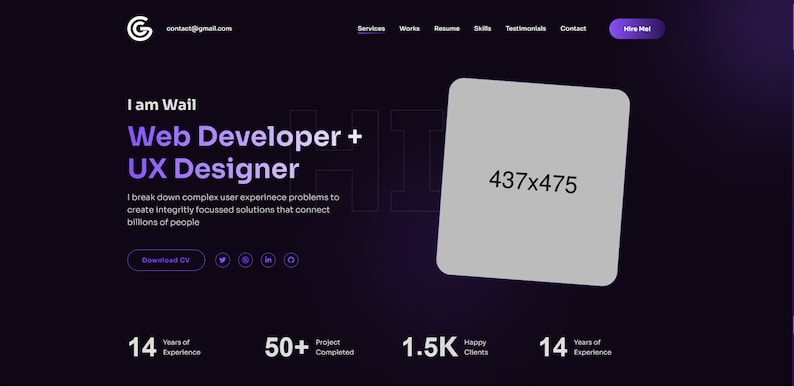
Task: Go to the Contact nav item
Action: coord(573,29)
